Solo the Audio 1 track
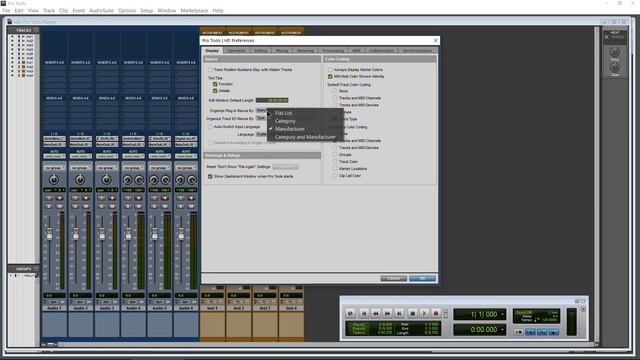Image resolution: width=640 pixels, height=360 pixels. coord(49,206)
